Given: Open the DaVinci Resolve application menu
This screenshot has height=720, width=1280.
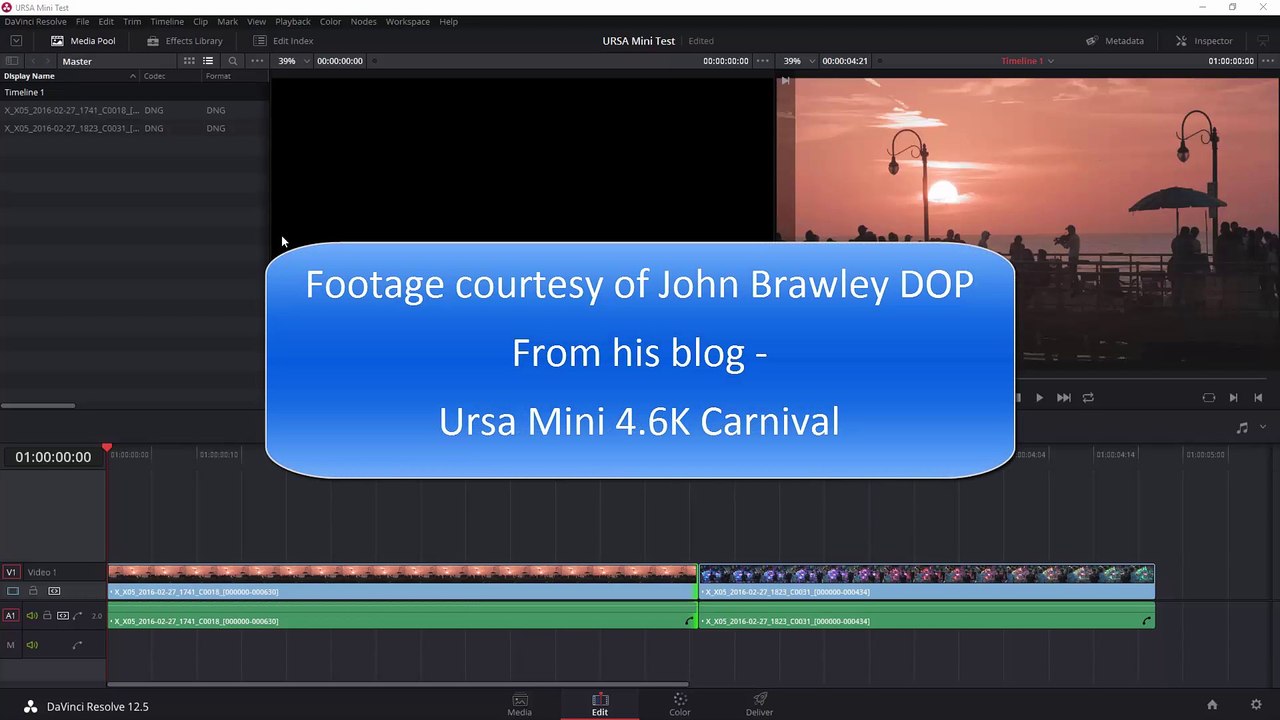Looking at the screenshot, I should [x=36, y=21].
